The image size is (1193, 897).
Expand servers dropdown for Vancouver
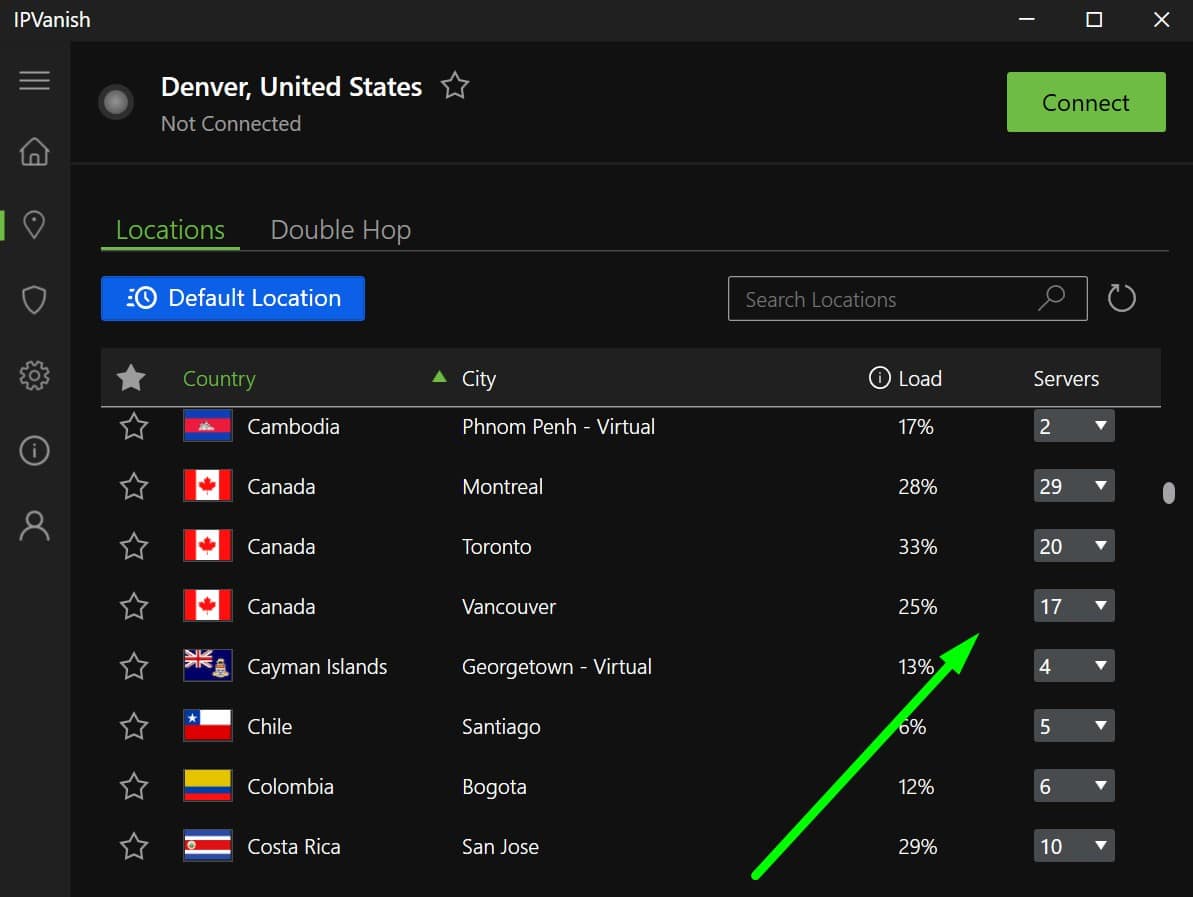point(1074,606)
